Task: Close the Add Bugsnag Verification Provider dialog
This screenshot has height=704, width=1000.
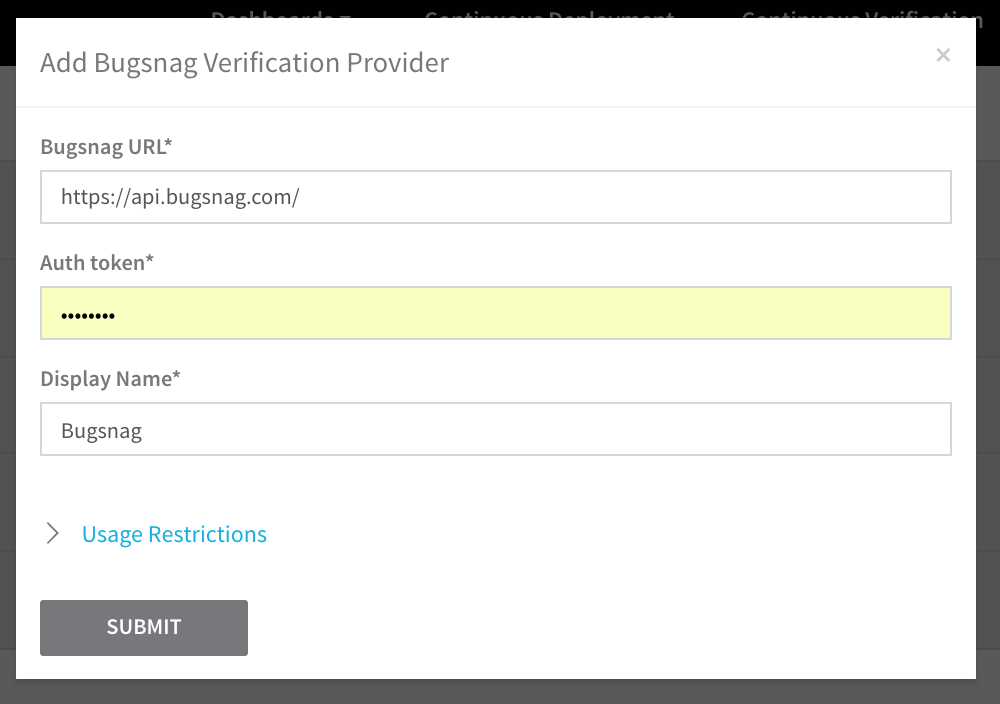Action: [x=943, y=55]
